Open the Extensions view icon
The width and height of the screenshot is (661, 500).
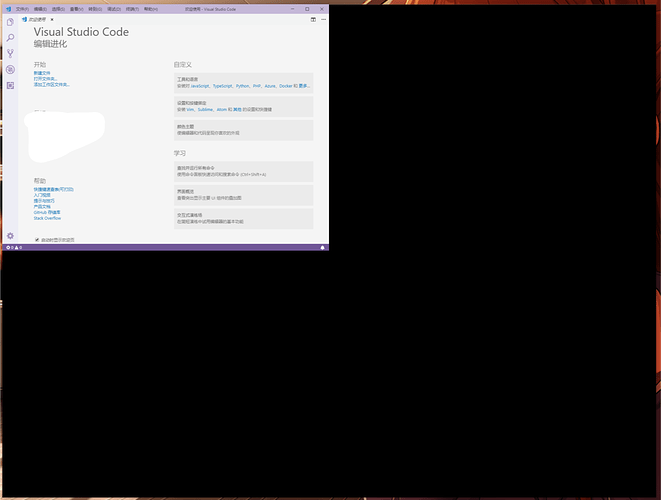[10, 86]
